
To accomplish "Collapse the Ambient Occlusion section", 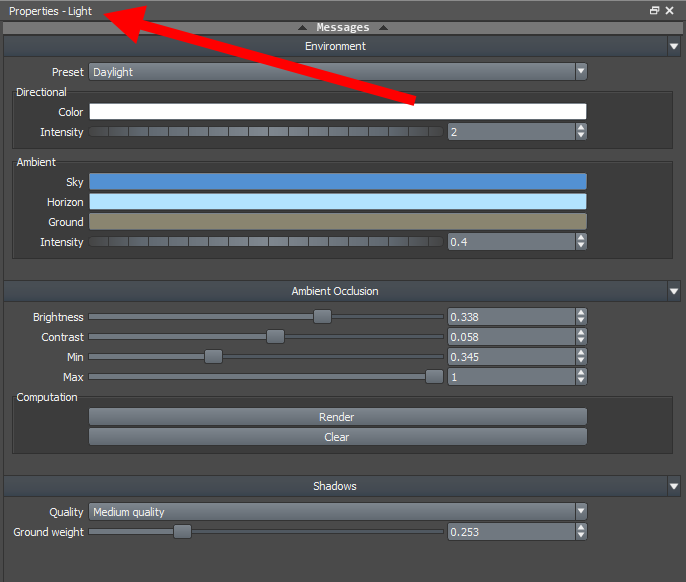I will [x=674, y=291].
